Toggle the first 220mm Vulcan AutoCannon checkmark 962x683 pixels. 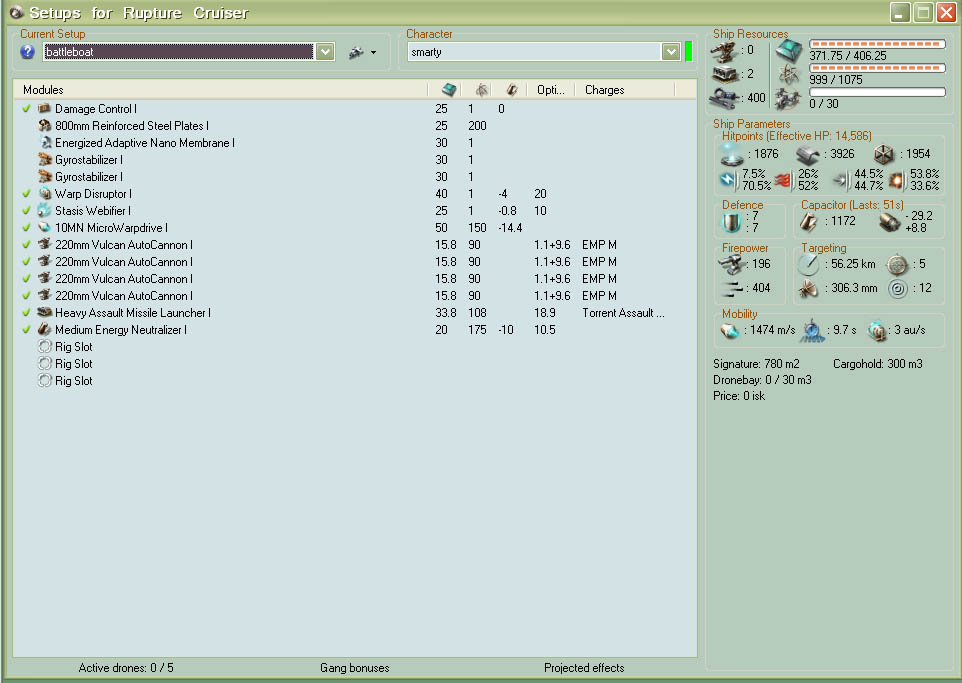tap(26, 244)
